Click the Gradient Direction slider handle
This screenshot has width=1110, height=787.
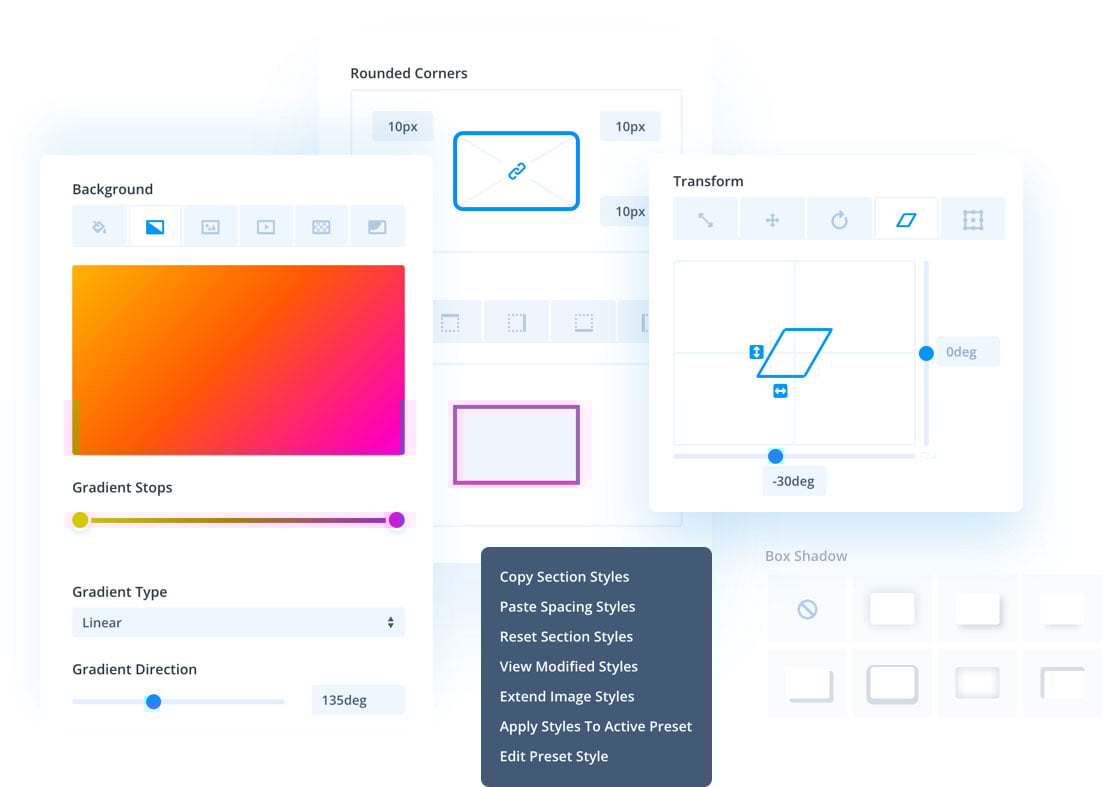pos(153,701)
